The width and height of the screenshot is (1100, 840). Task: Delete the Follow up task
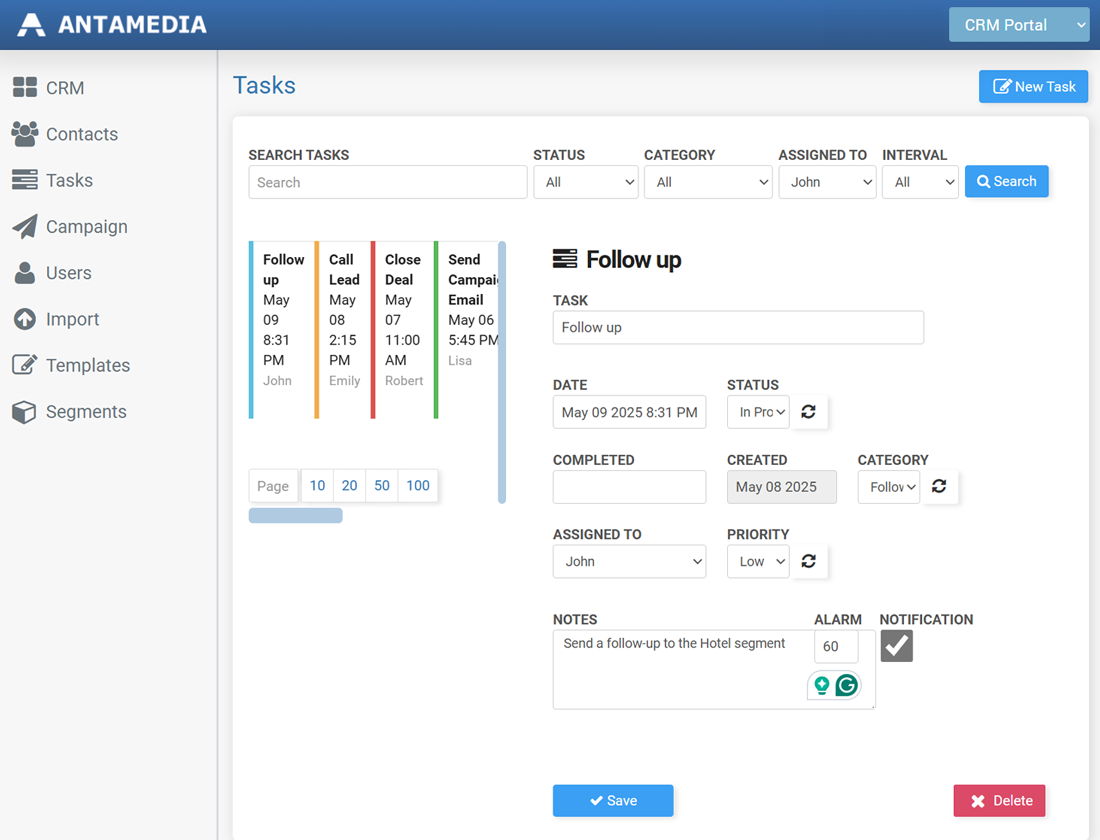click(x=999, y=801)
